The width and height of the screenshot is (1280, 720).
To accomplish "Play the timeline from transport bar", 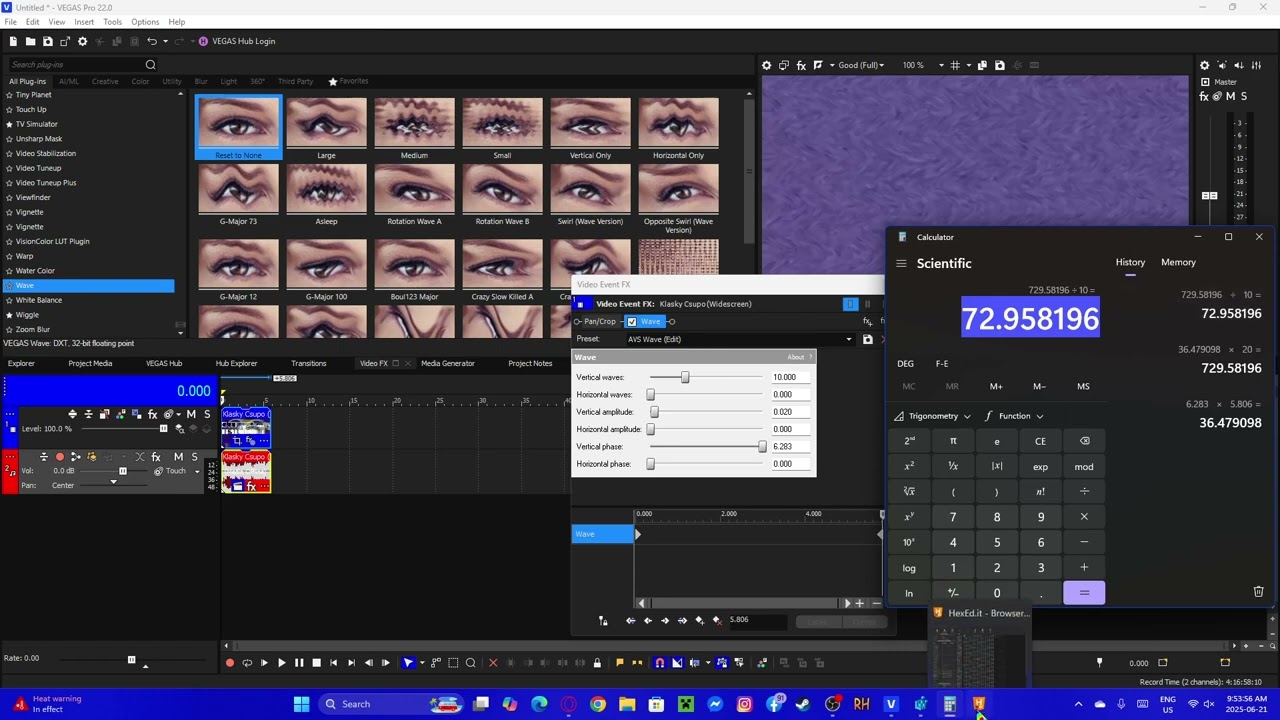I will (x=281, y=662).
